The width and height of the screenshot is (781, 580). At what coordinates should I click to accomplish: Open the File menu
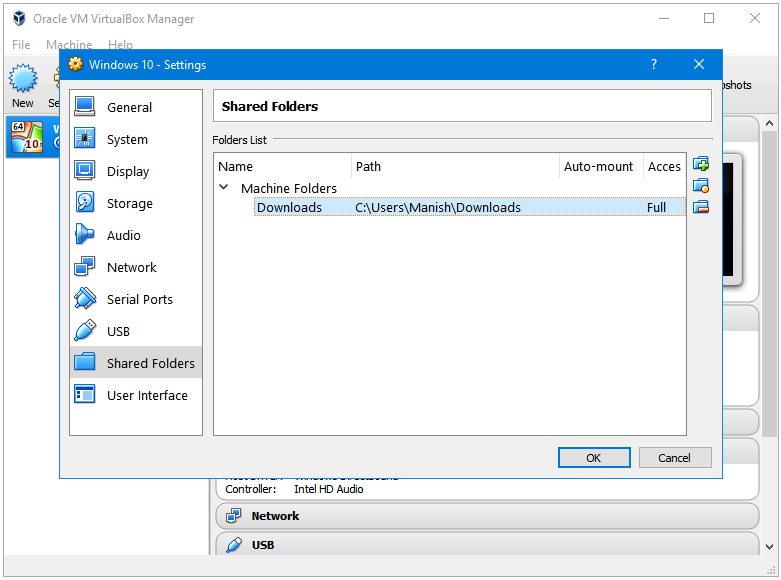tap(21, 45)
